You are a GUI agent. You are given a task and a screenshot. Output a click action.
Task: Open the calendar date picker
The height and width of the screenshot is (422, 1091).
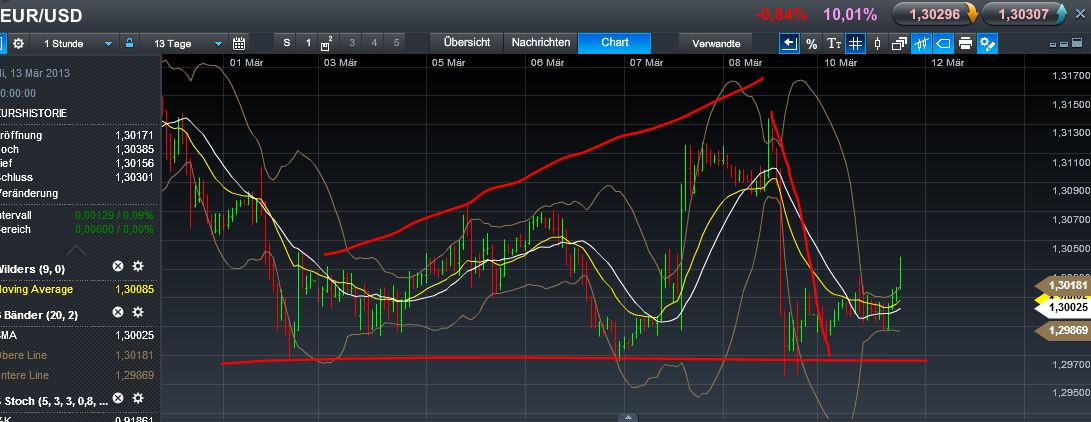pyautogui.click(x=239, y=43)
